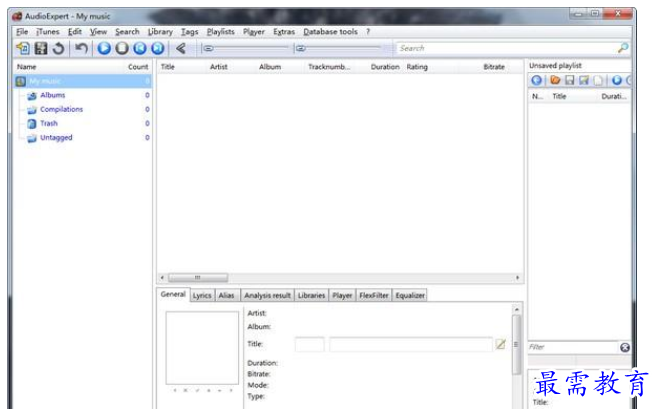Switch to the Equalizer tab
The height and width of the screenshot is (415, 657).
(x=410, y=296)
